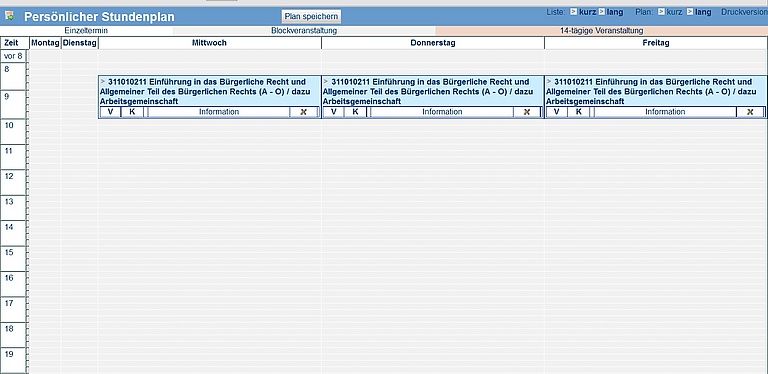The image size is (768, 374).
Task: Open Information for Freitag course
Action: (x=665, y=112)
